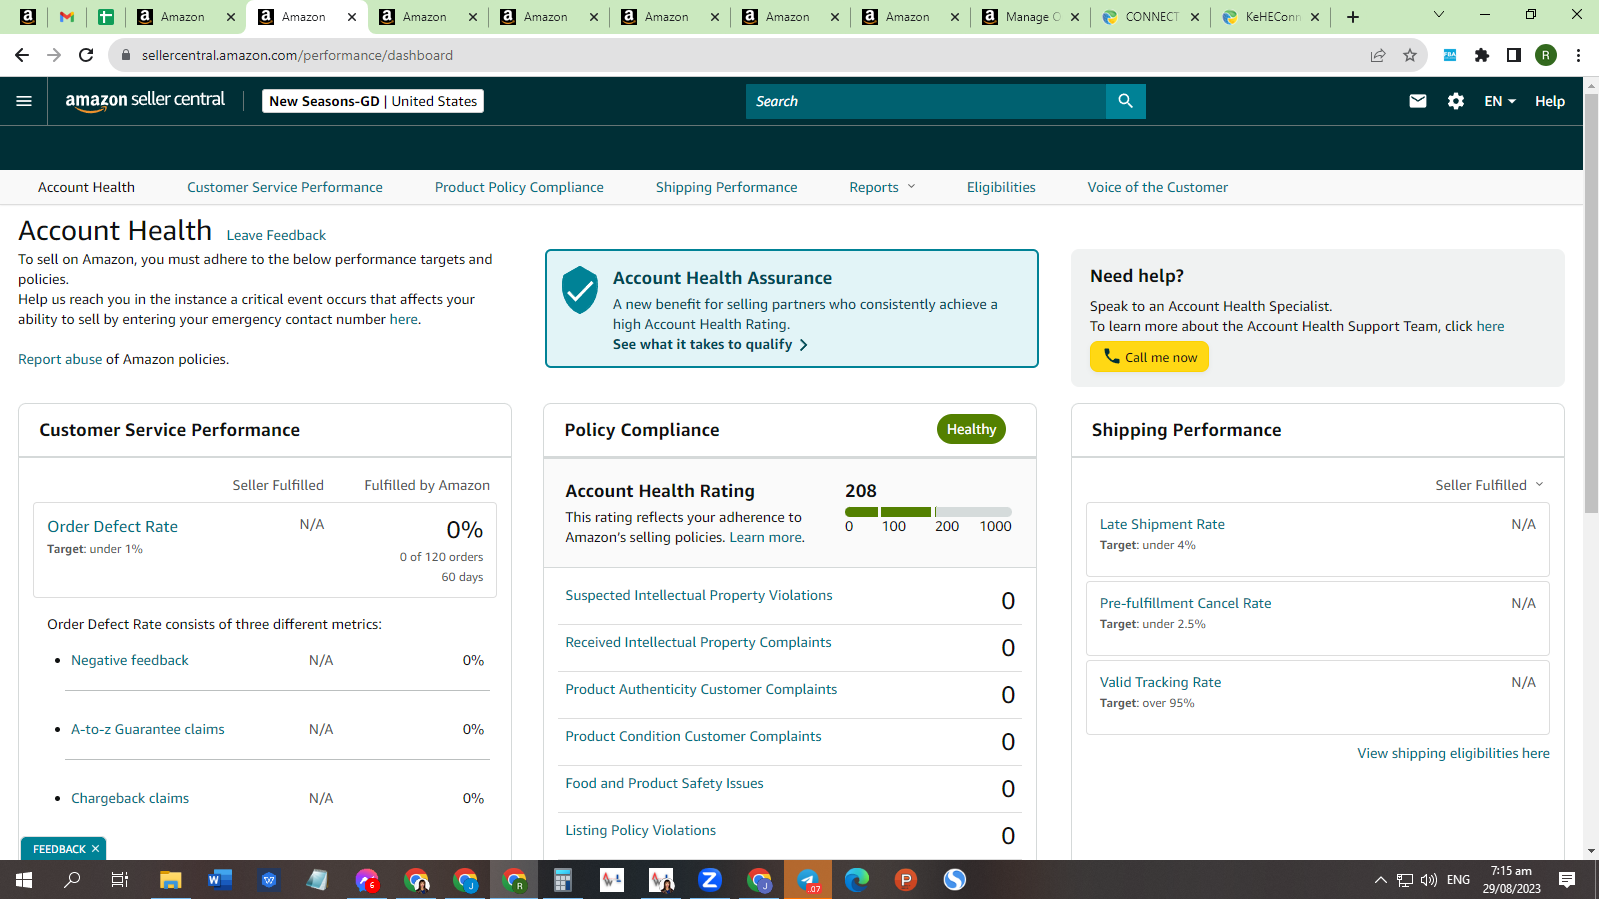Click the Learn more link
Viewport: 1599px width, 899px height.
[766, 537]
